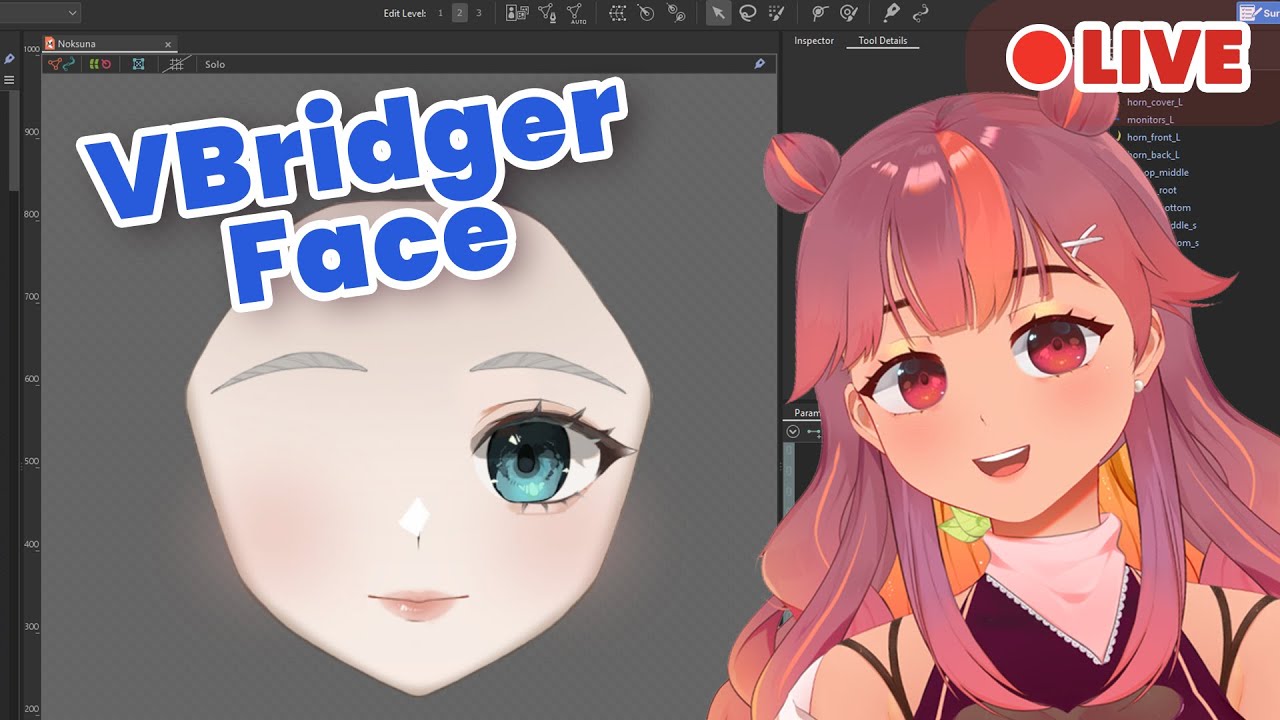
Task: Select horn_cover_L in the parts list
Action: [x=1154, y=102]
